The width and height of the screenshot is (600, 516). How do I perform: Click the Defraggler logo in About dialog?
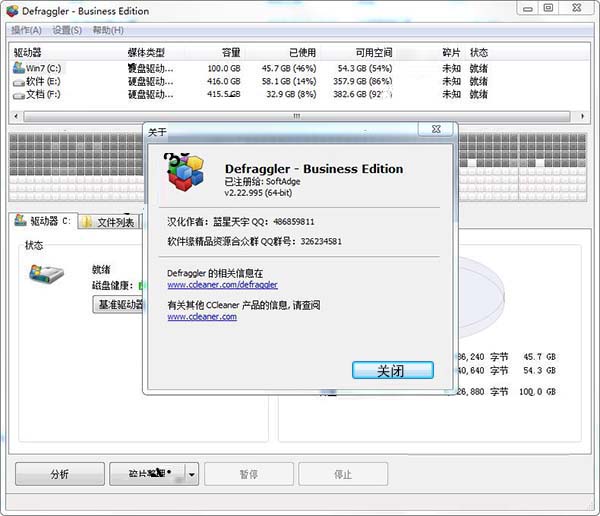185,172
